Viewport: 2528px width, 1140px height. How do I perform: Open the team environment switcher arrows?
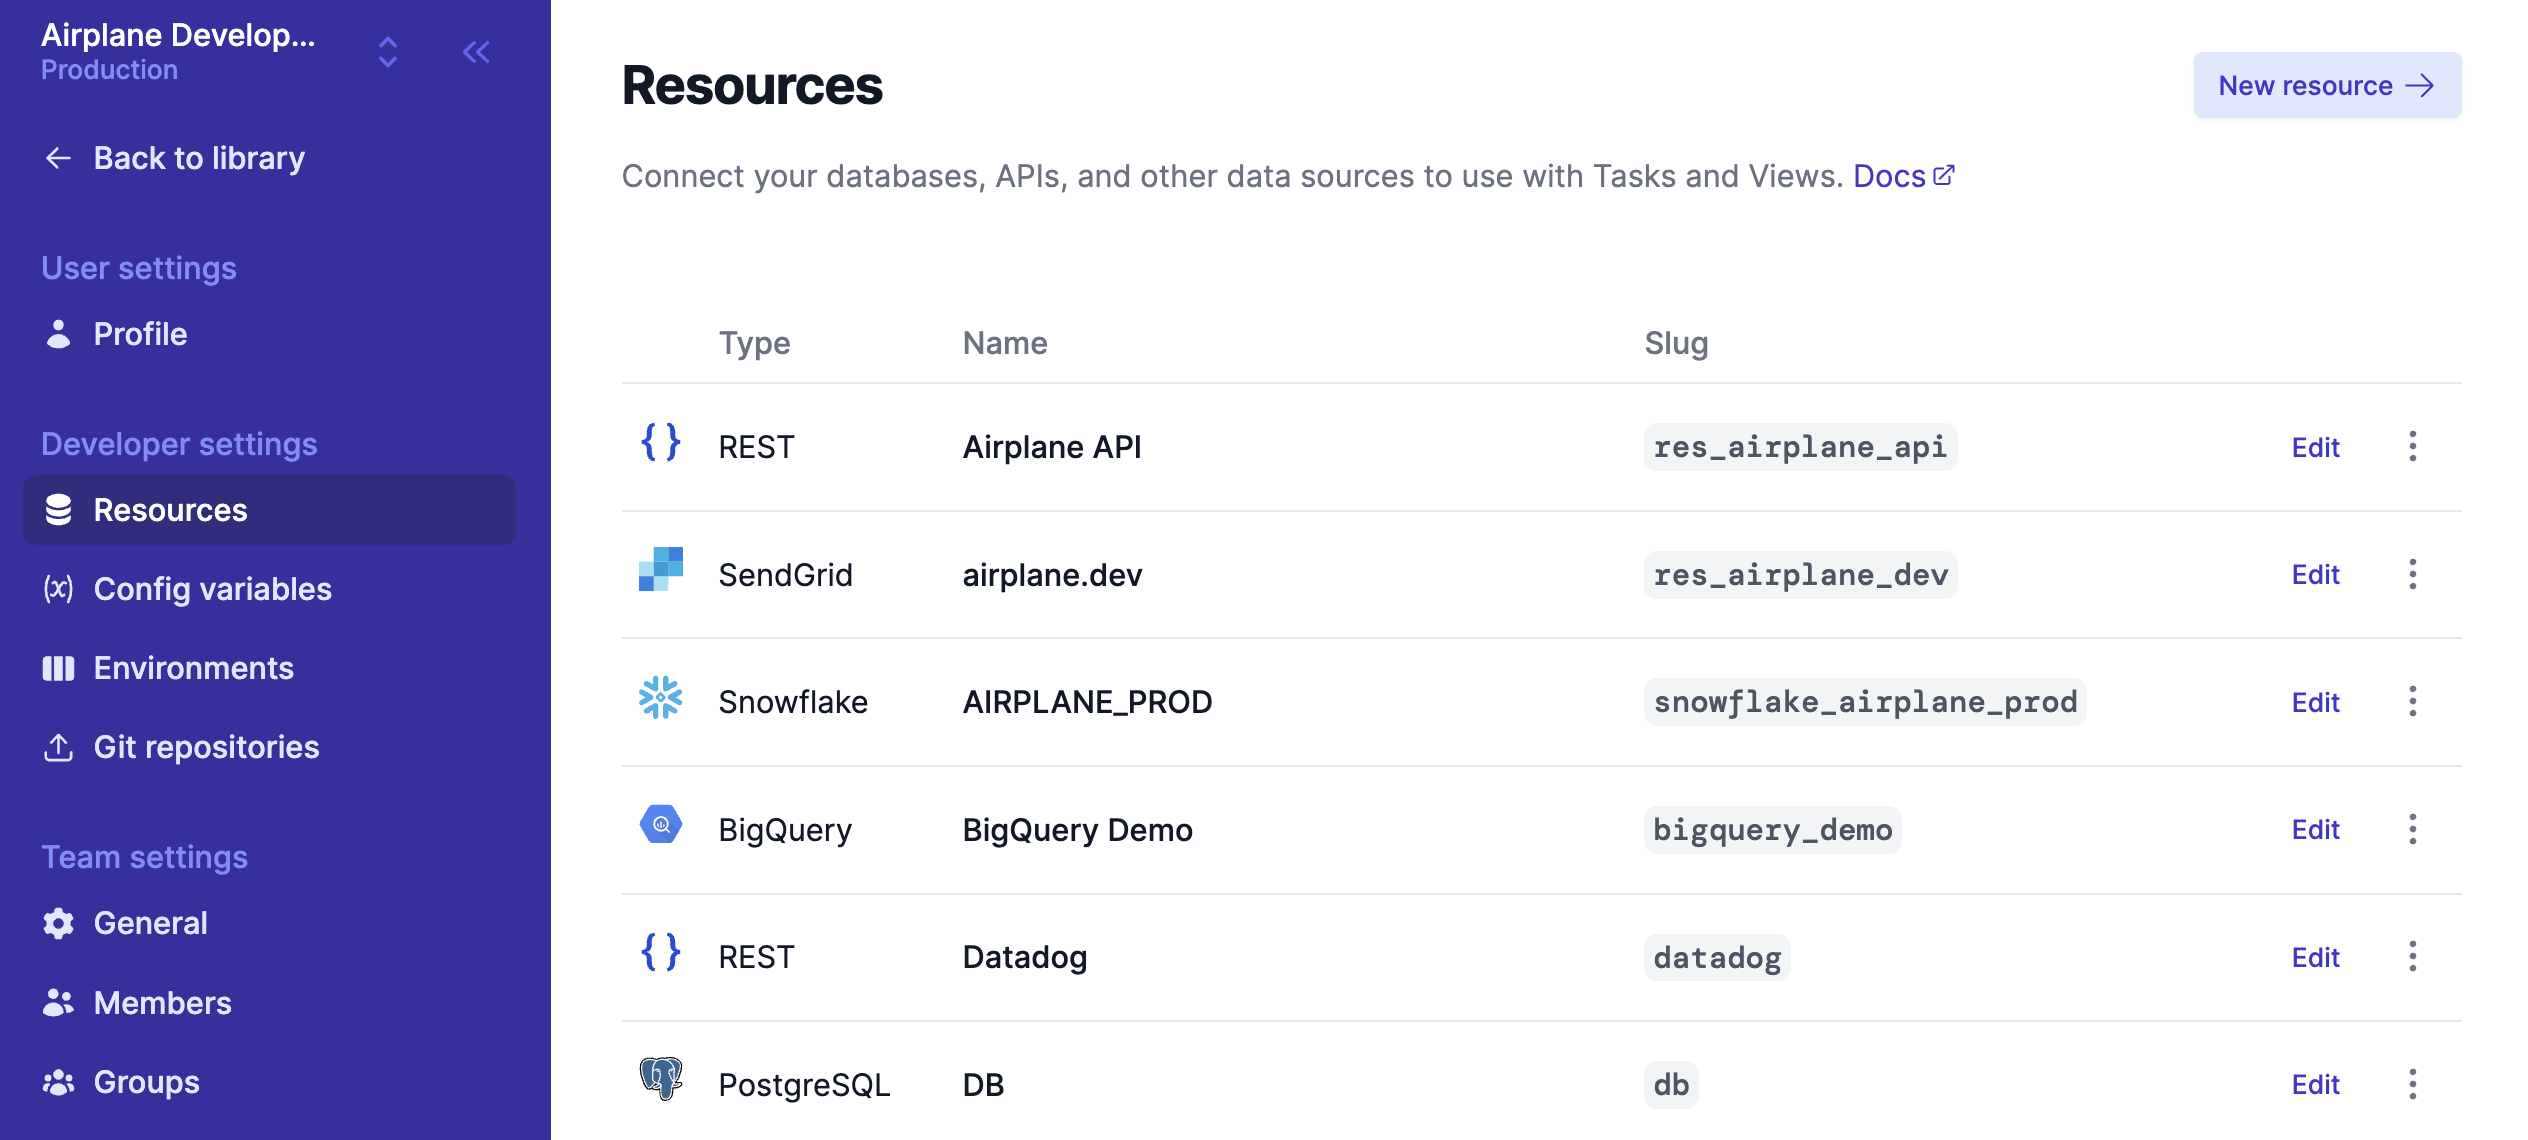point(388,52)
